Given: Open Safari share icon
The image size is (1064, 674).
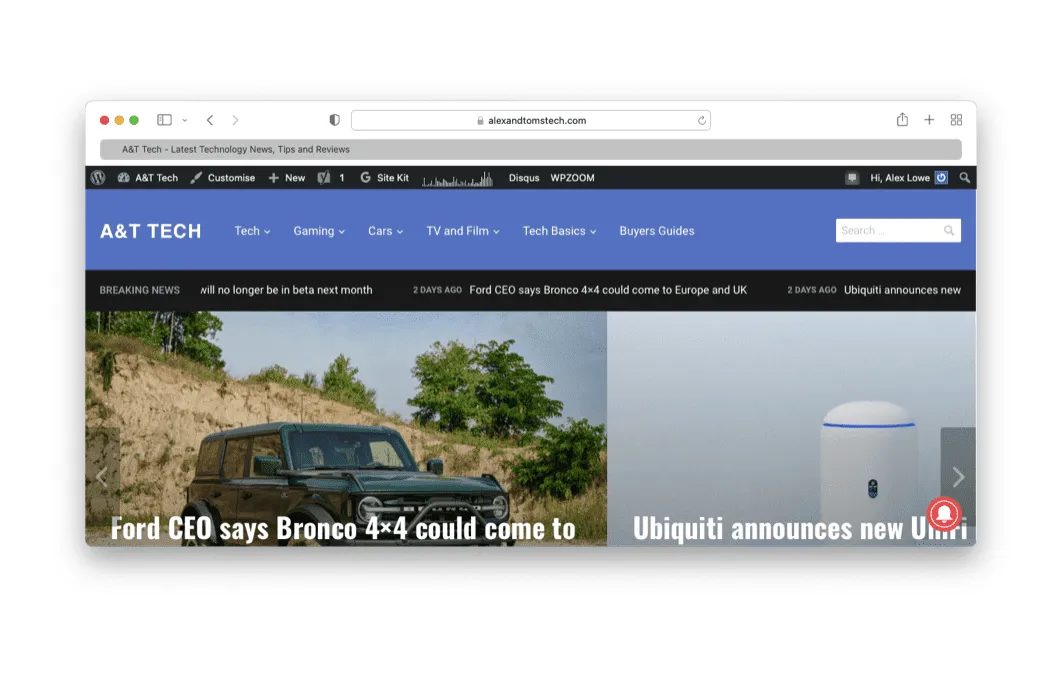Looking at the screenshot, I should point(902,119).
